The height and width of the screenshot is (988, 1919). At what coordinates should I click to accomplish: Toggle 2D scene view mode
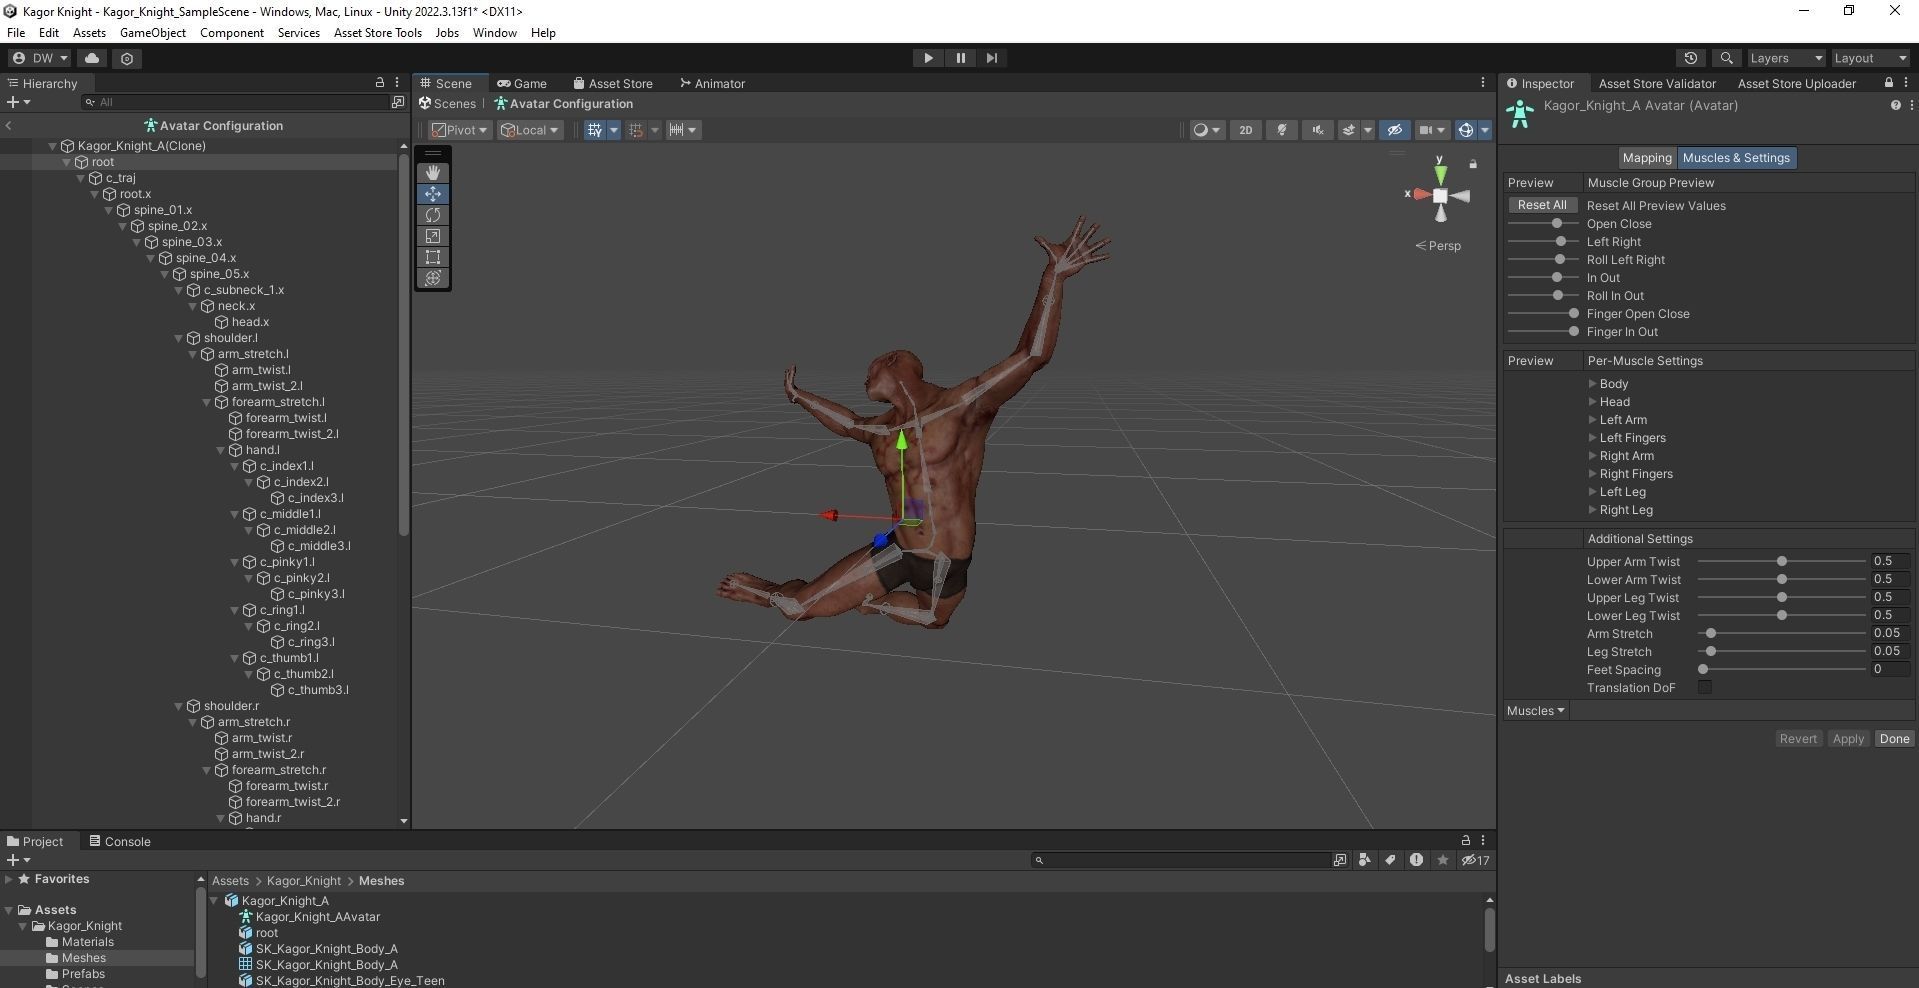[x=1245, y=130]
